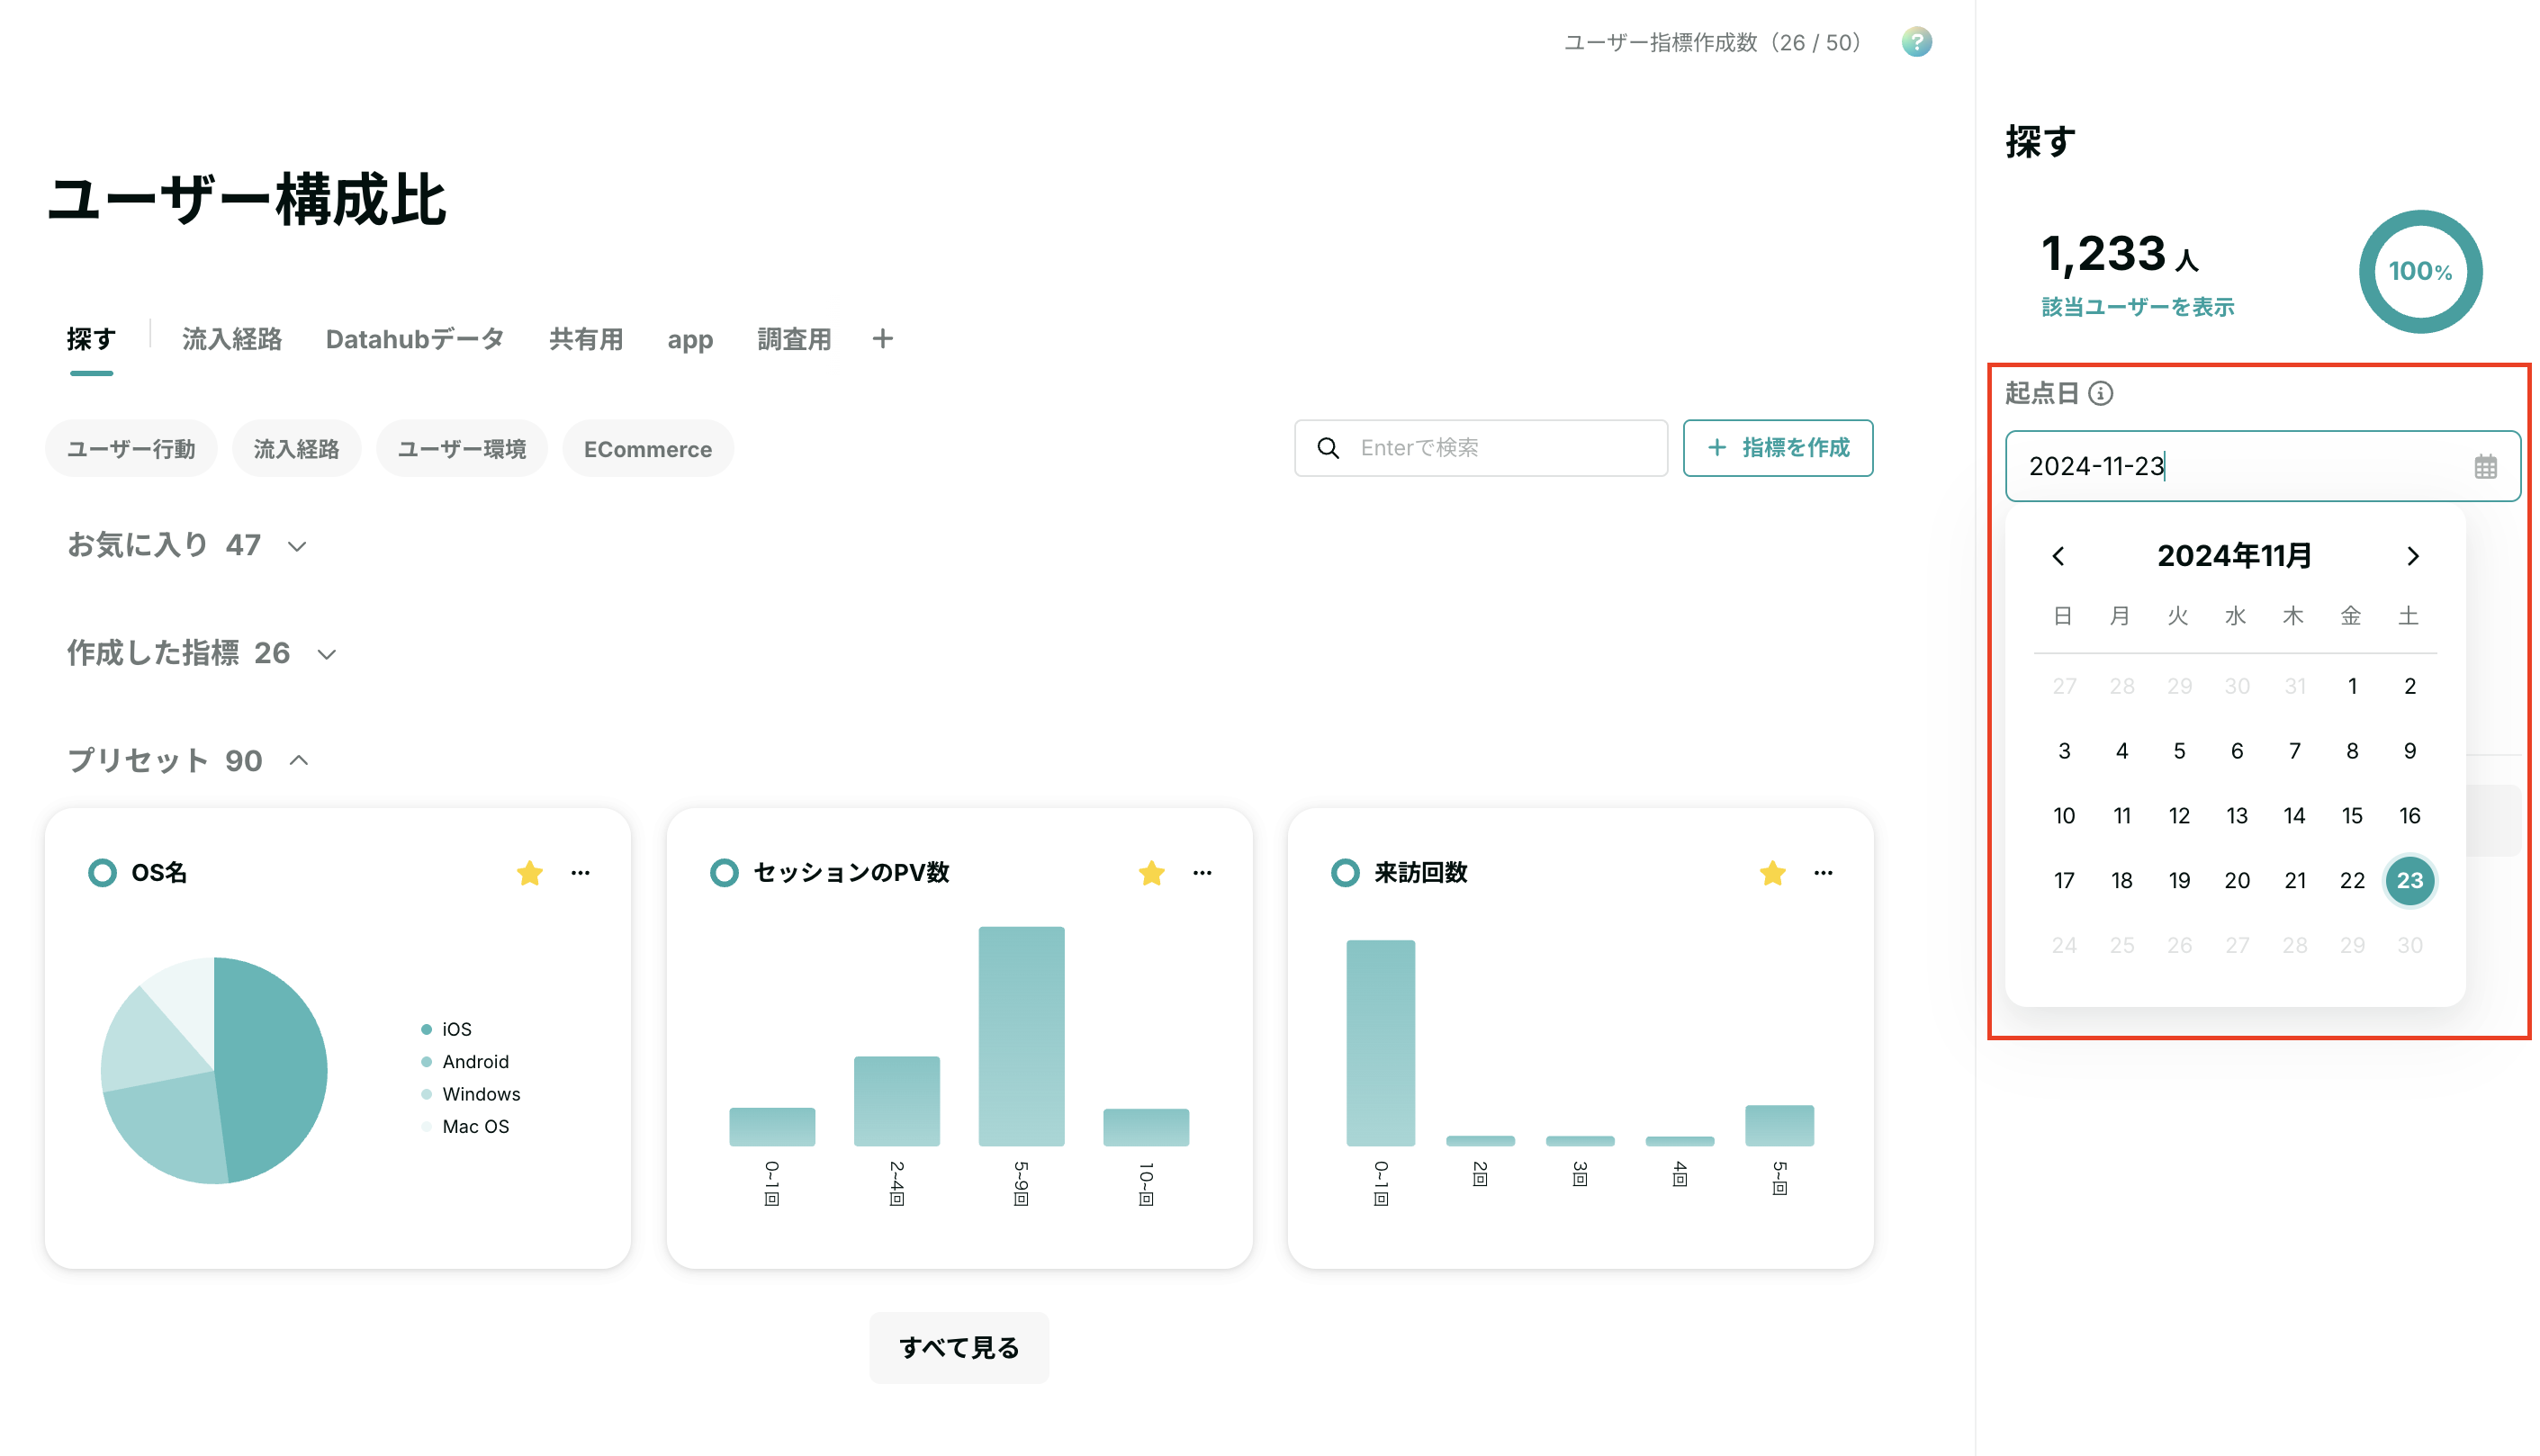Toggle favorite star on OS名 card

point(530,873)
